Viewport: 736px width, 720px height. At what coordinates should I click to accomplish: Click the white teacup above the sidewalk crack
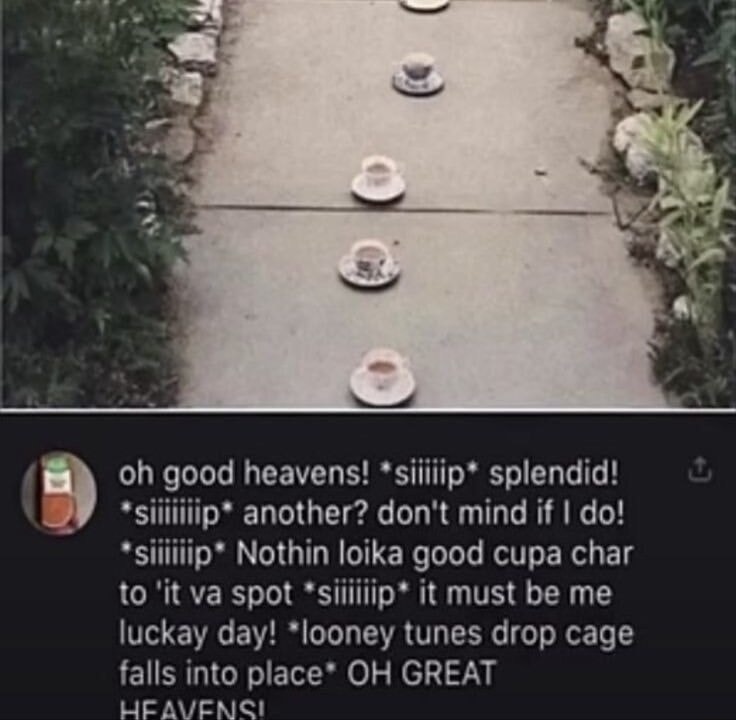(x=378, y=180)
